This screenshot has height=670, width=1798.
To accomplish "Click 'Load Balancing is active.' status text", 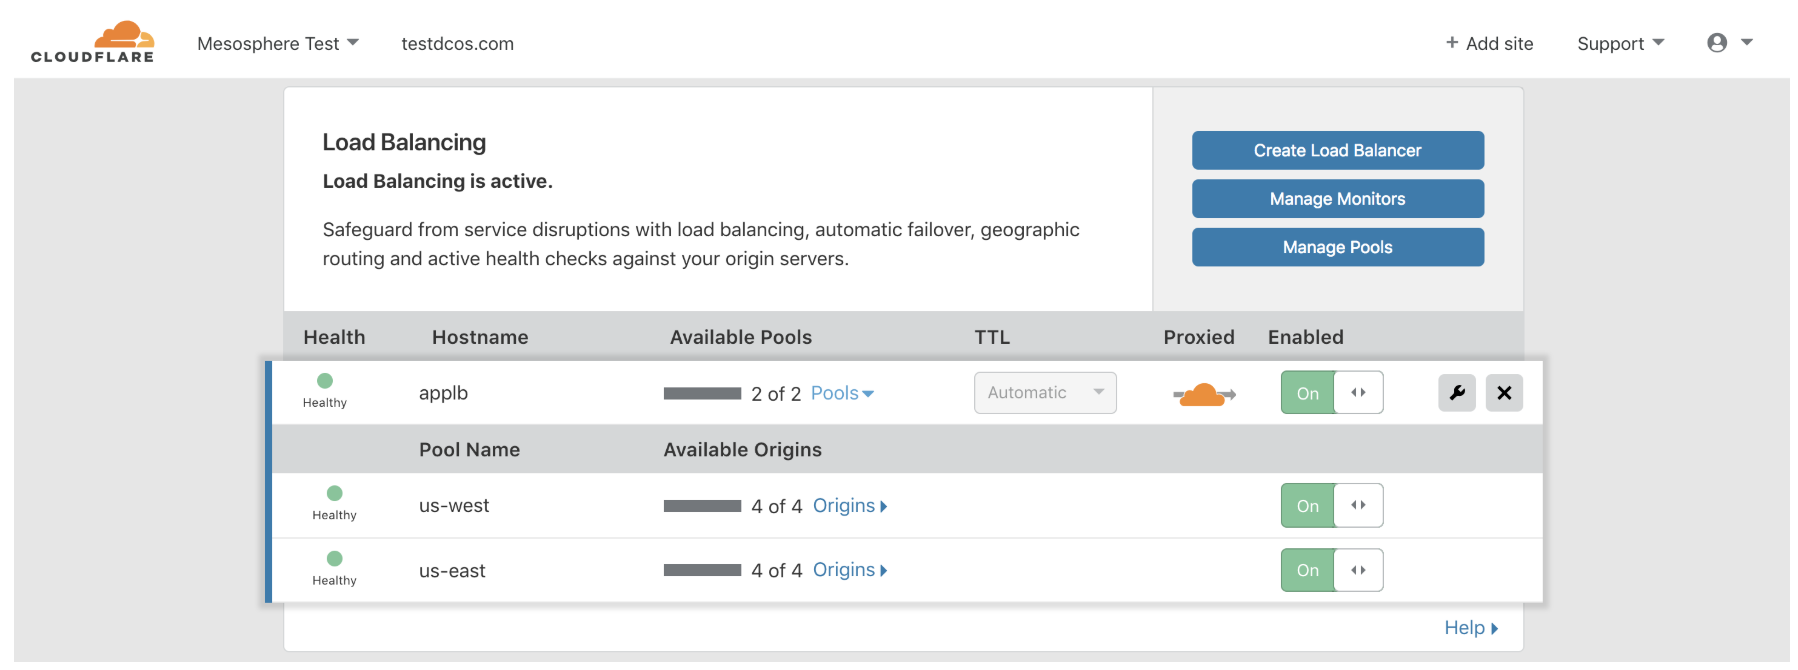I will coord(437,181).
